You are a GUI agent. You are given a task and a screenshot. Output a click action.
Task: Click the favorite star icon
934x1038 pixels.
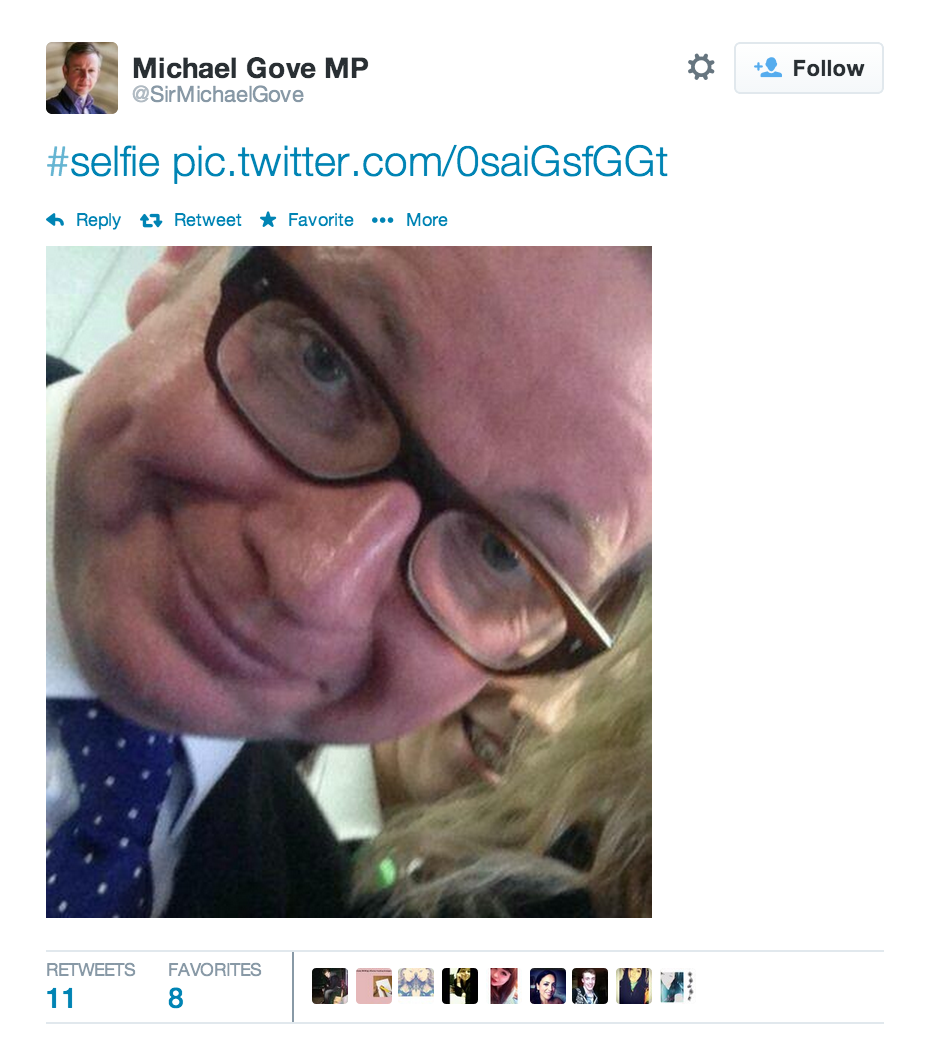tap(268, 219)
